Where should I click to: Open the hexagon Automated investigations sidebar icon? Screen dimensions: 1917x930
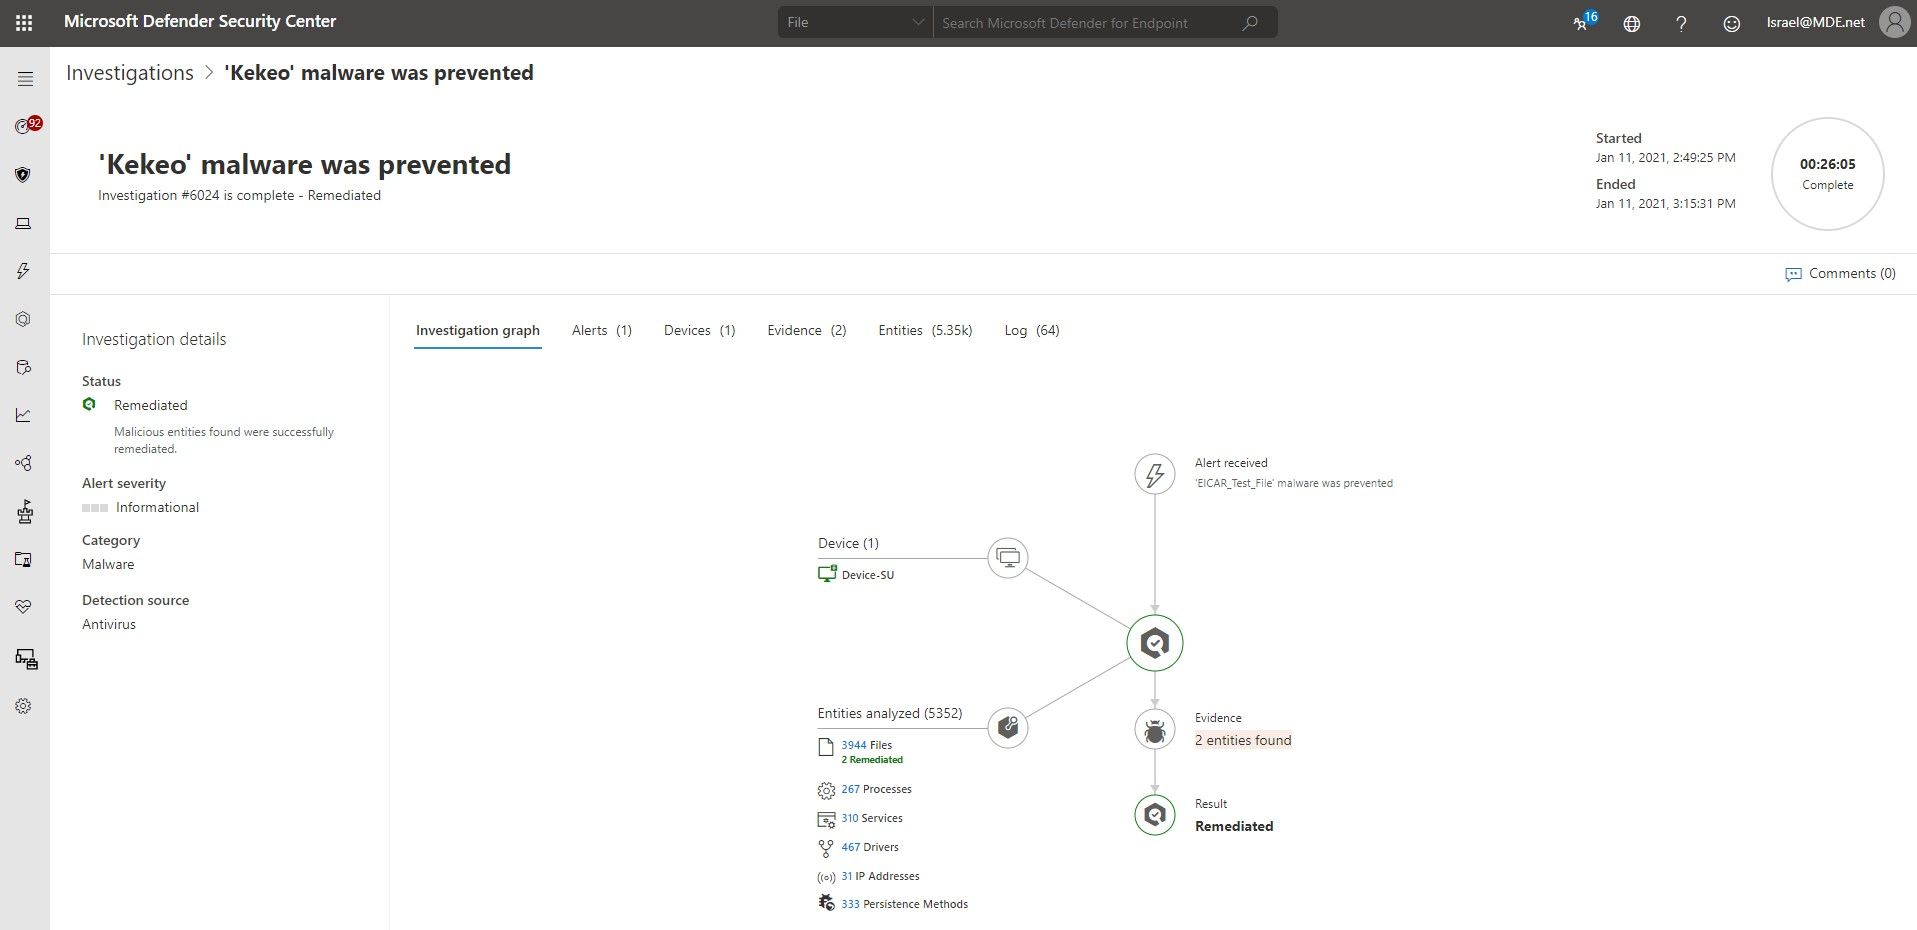(23, 319)
